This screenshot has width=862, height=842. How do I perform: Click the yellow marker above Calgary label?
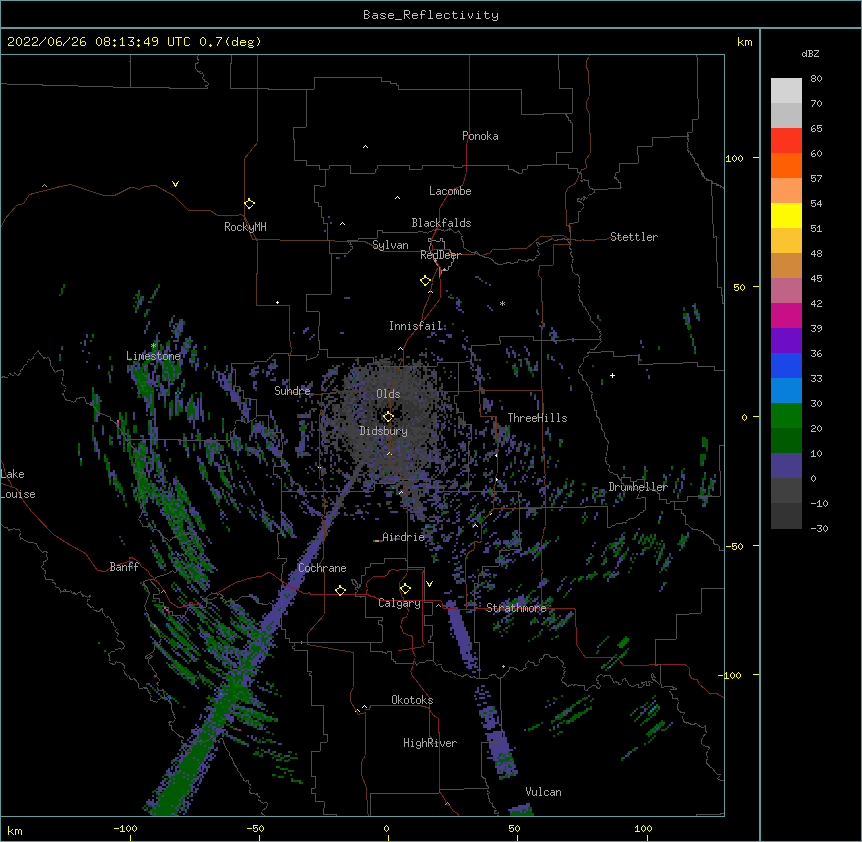click(405, 589)
